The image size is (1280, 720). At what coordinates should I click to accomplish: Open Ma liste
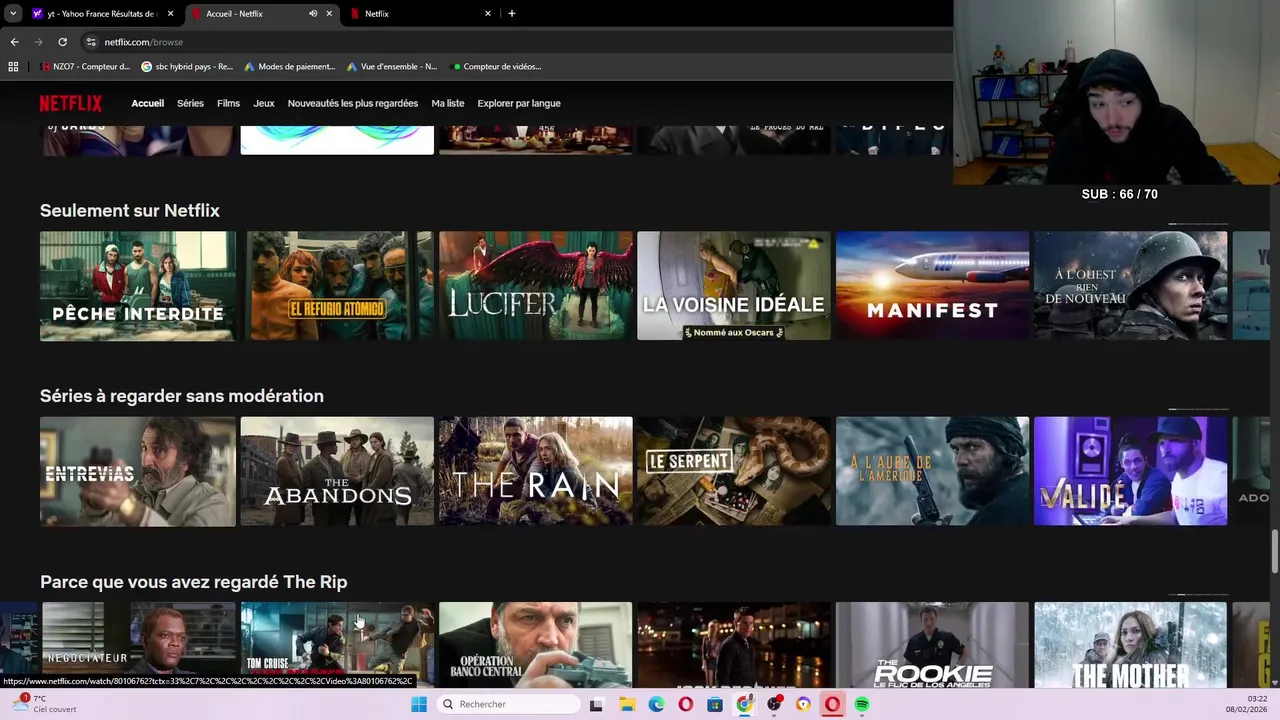coord(448,103)
